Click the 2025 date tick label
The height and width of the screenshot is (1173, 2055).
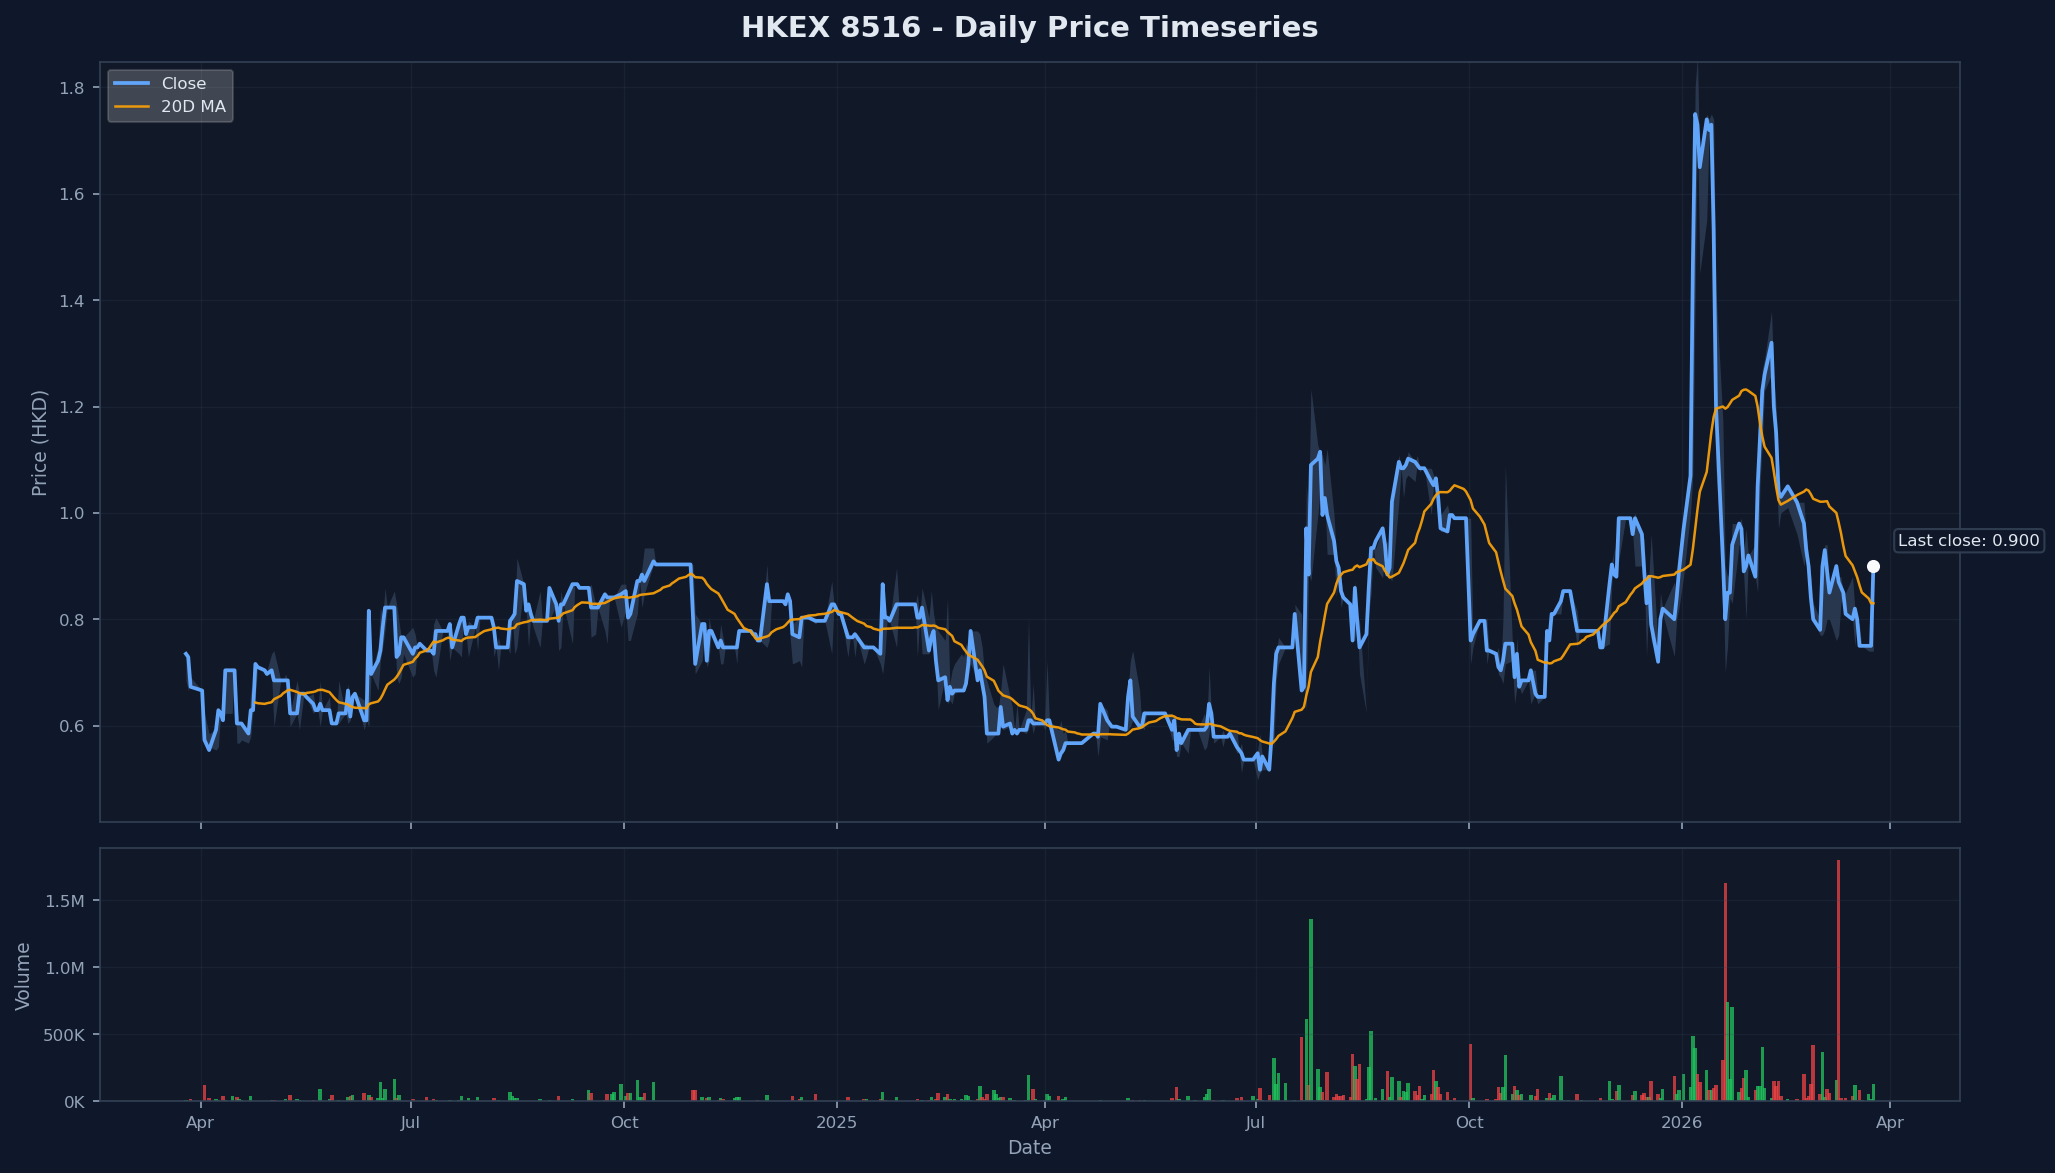pyautogui.click(x=837, y=1122)
